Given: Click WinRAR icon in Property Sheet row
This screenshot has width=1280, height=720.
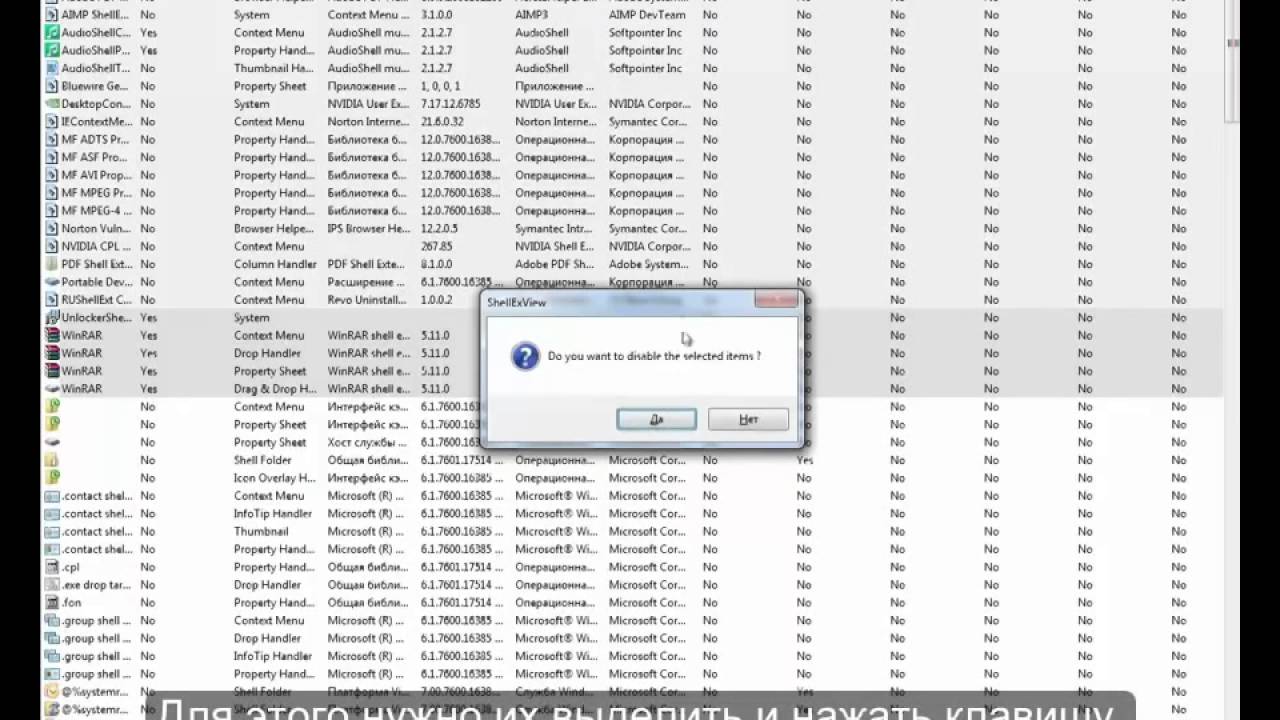Looking at the screenshot, I should (52, 372).
